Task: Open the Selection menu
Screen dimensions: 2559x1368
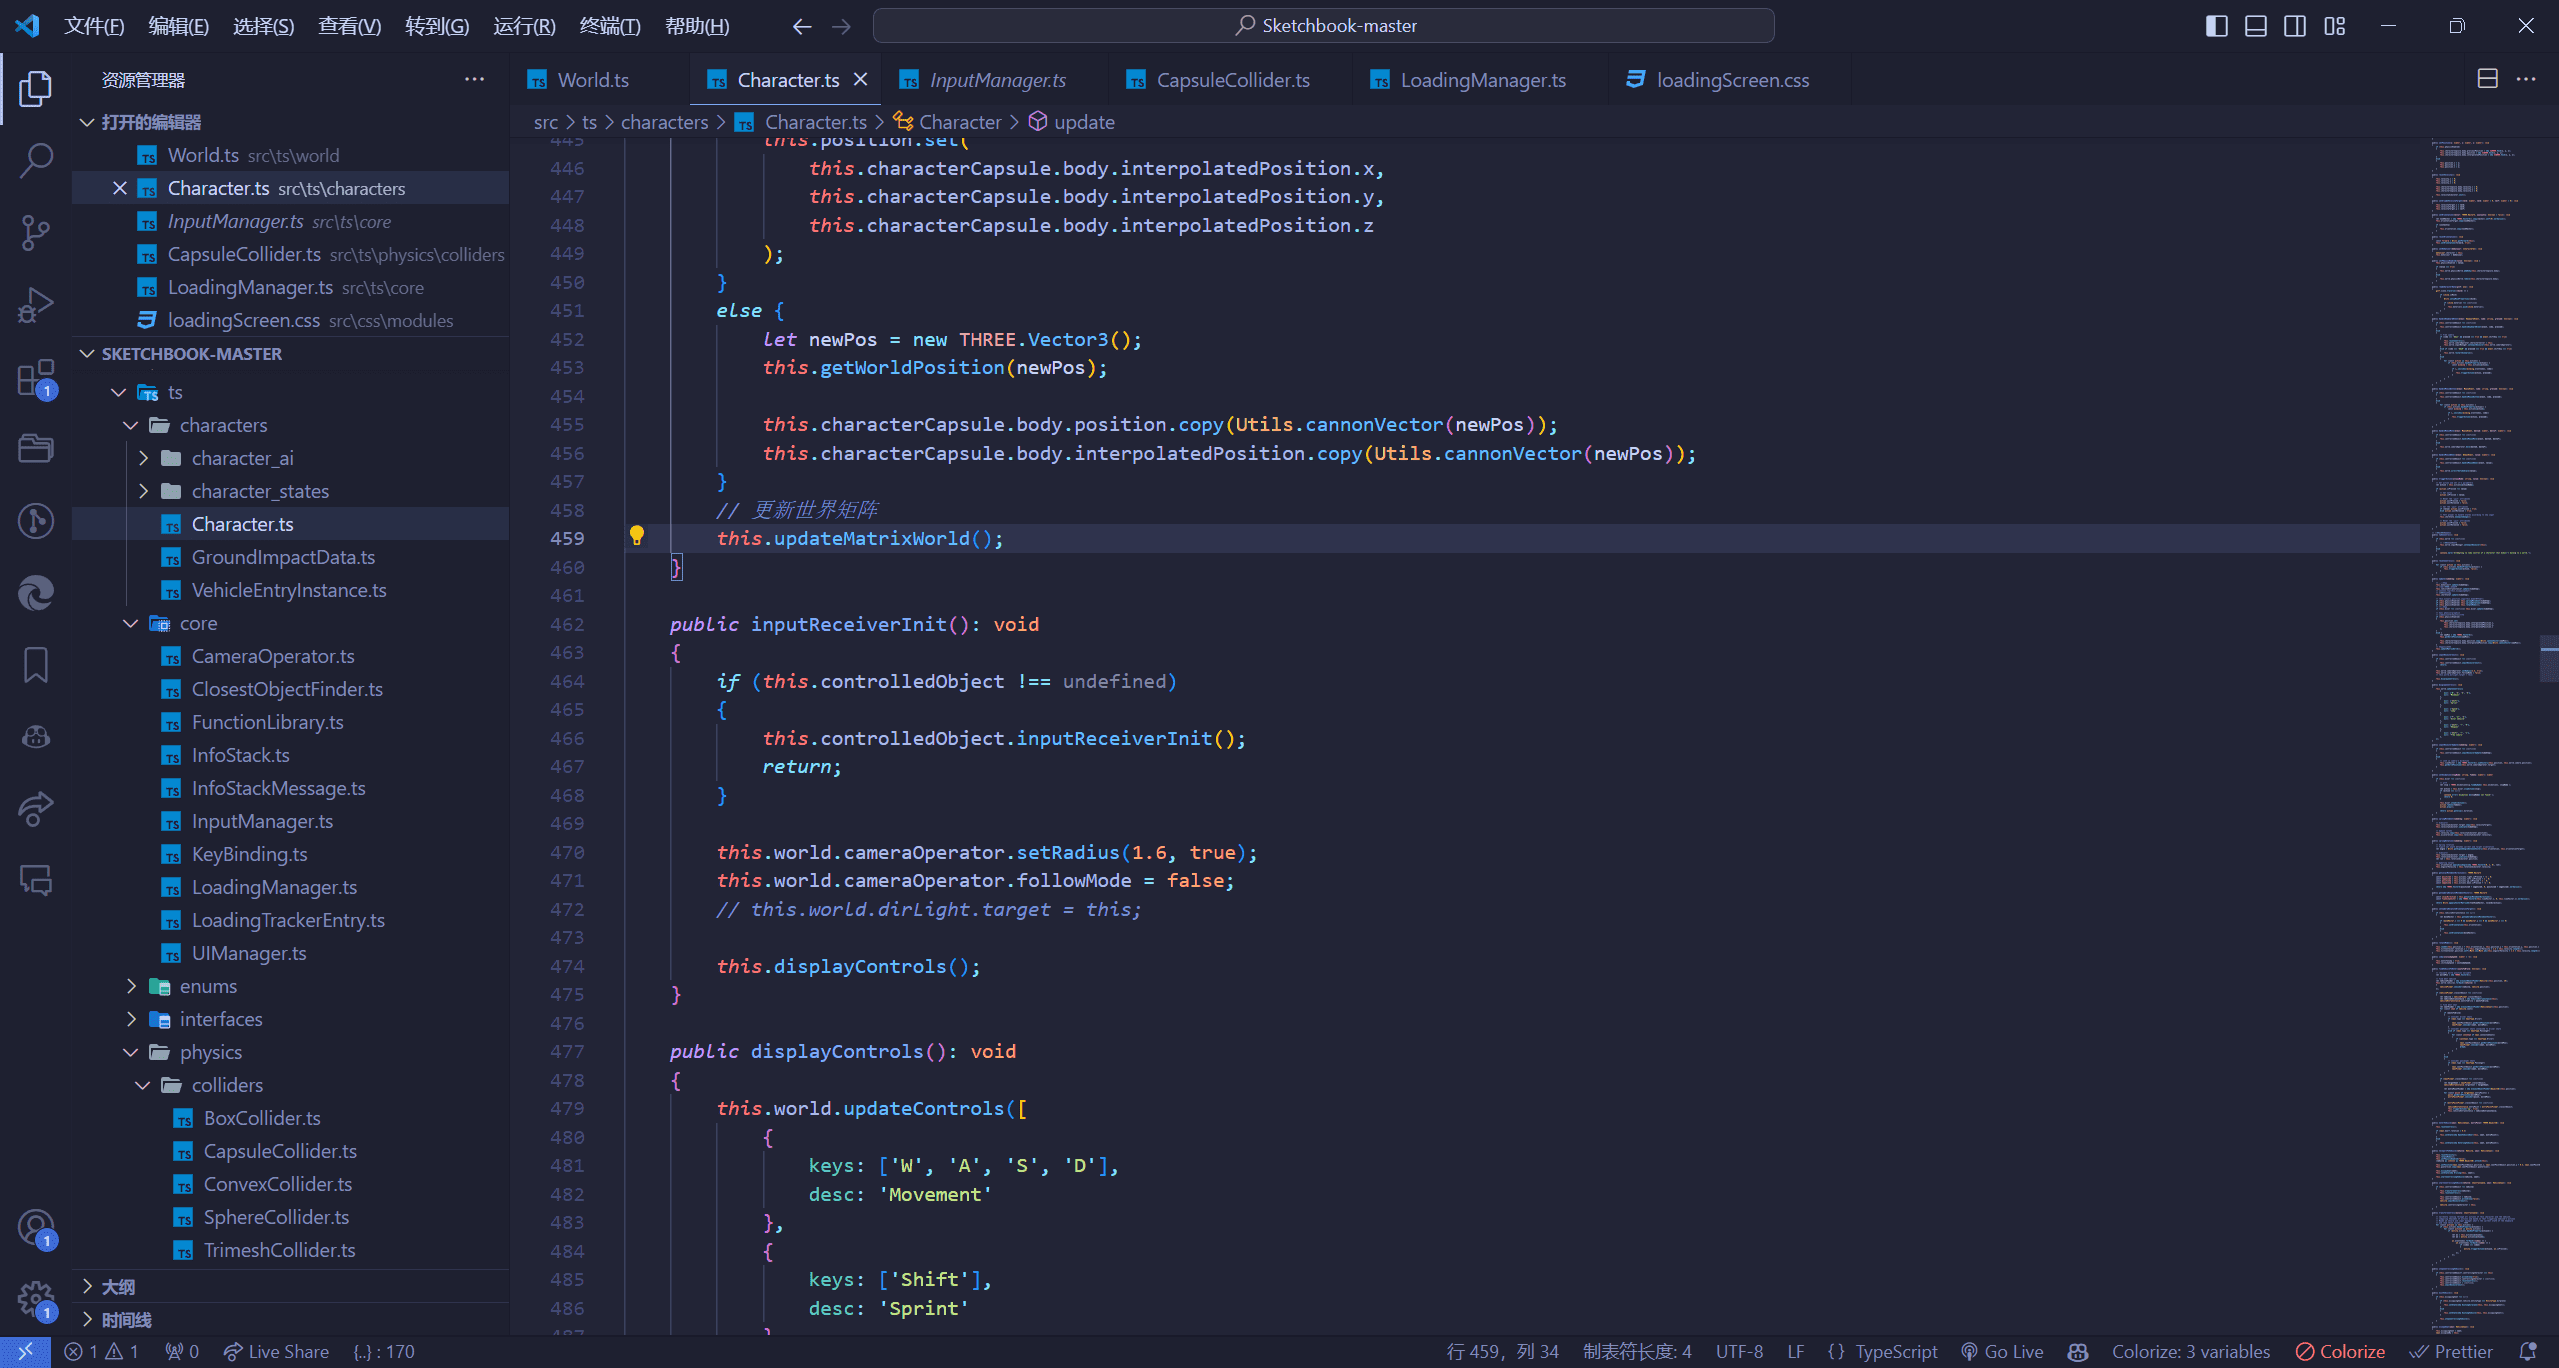Action: tap(263, 26)
